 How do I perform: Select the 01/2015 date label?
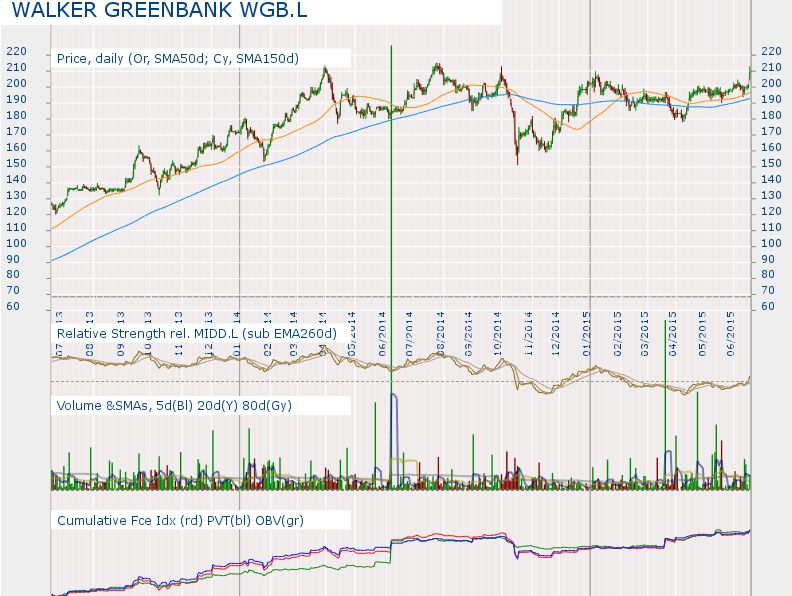(x=586, y=334)
